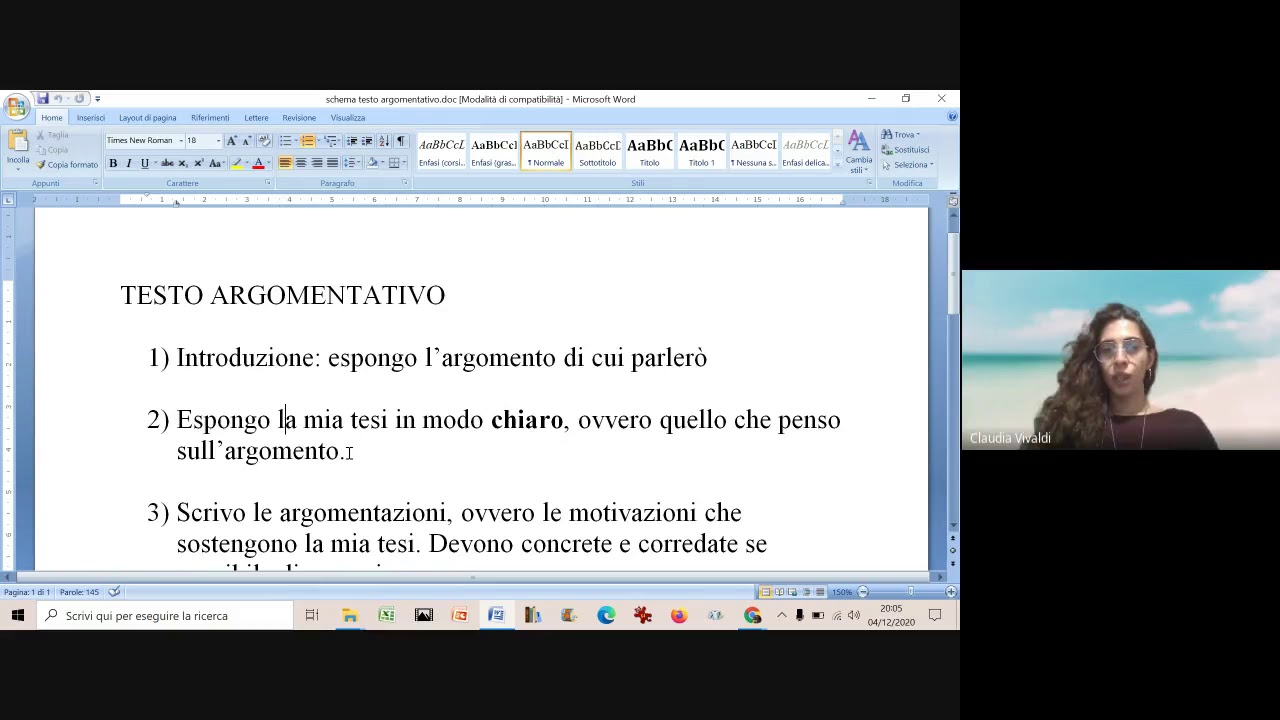Switch to the Revisione tab
This screenshot has width=1280, height=720.
click(x=299, y=118)
